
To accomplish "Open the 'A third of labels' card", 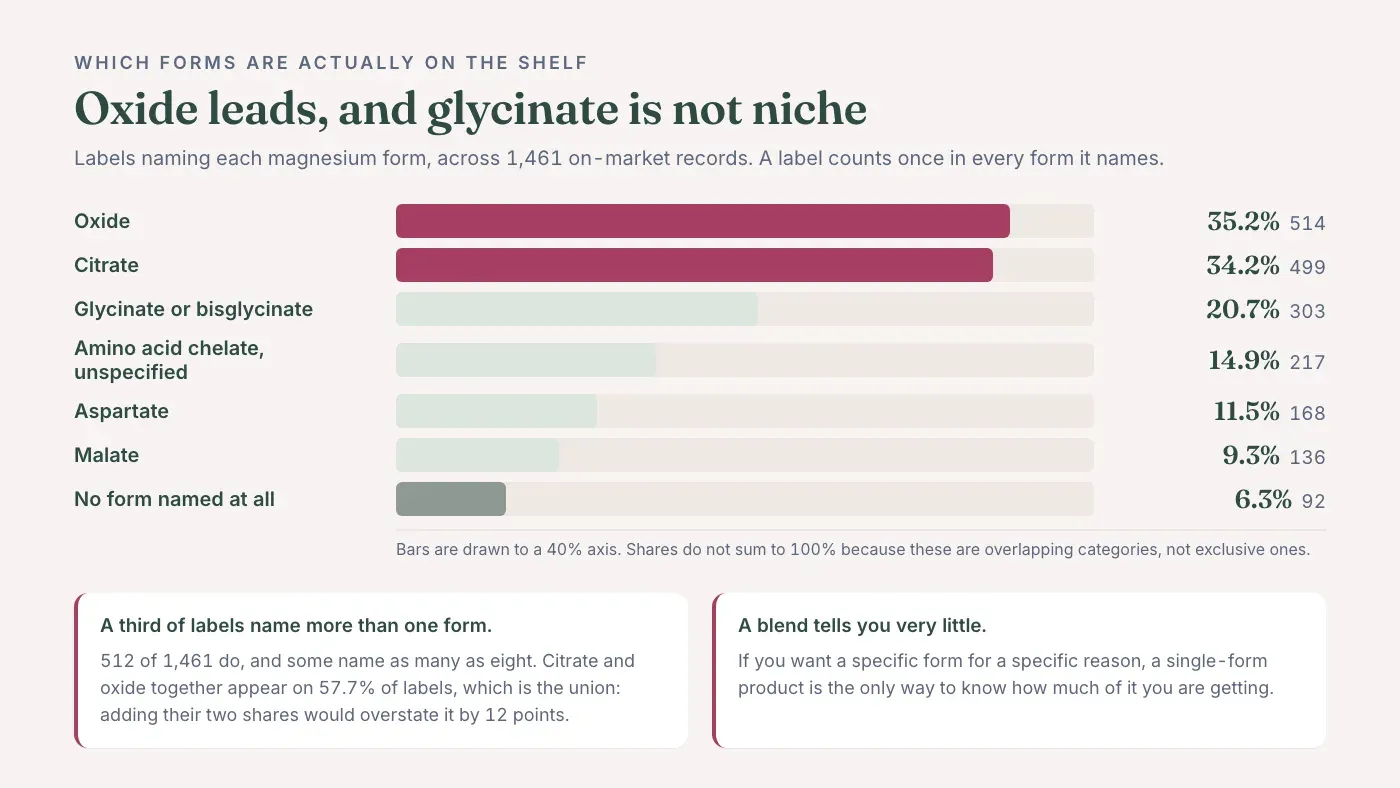I will coord(381,670).
